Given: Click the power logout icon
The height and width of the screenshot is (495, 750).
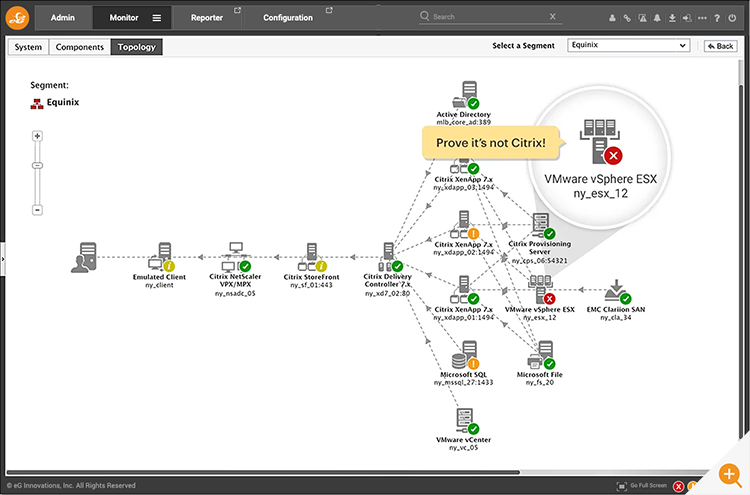Looking at the screenshot, I should click(732, 18).
